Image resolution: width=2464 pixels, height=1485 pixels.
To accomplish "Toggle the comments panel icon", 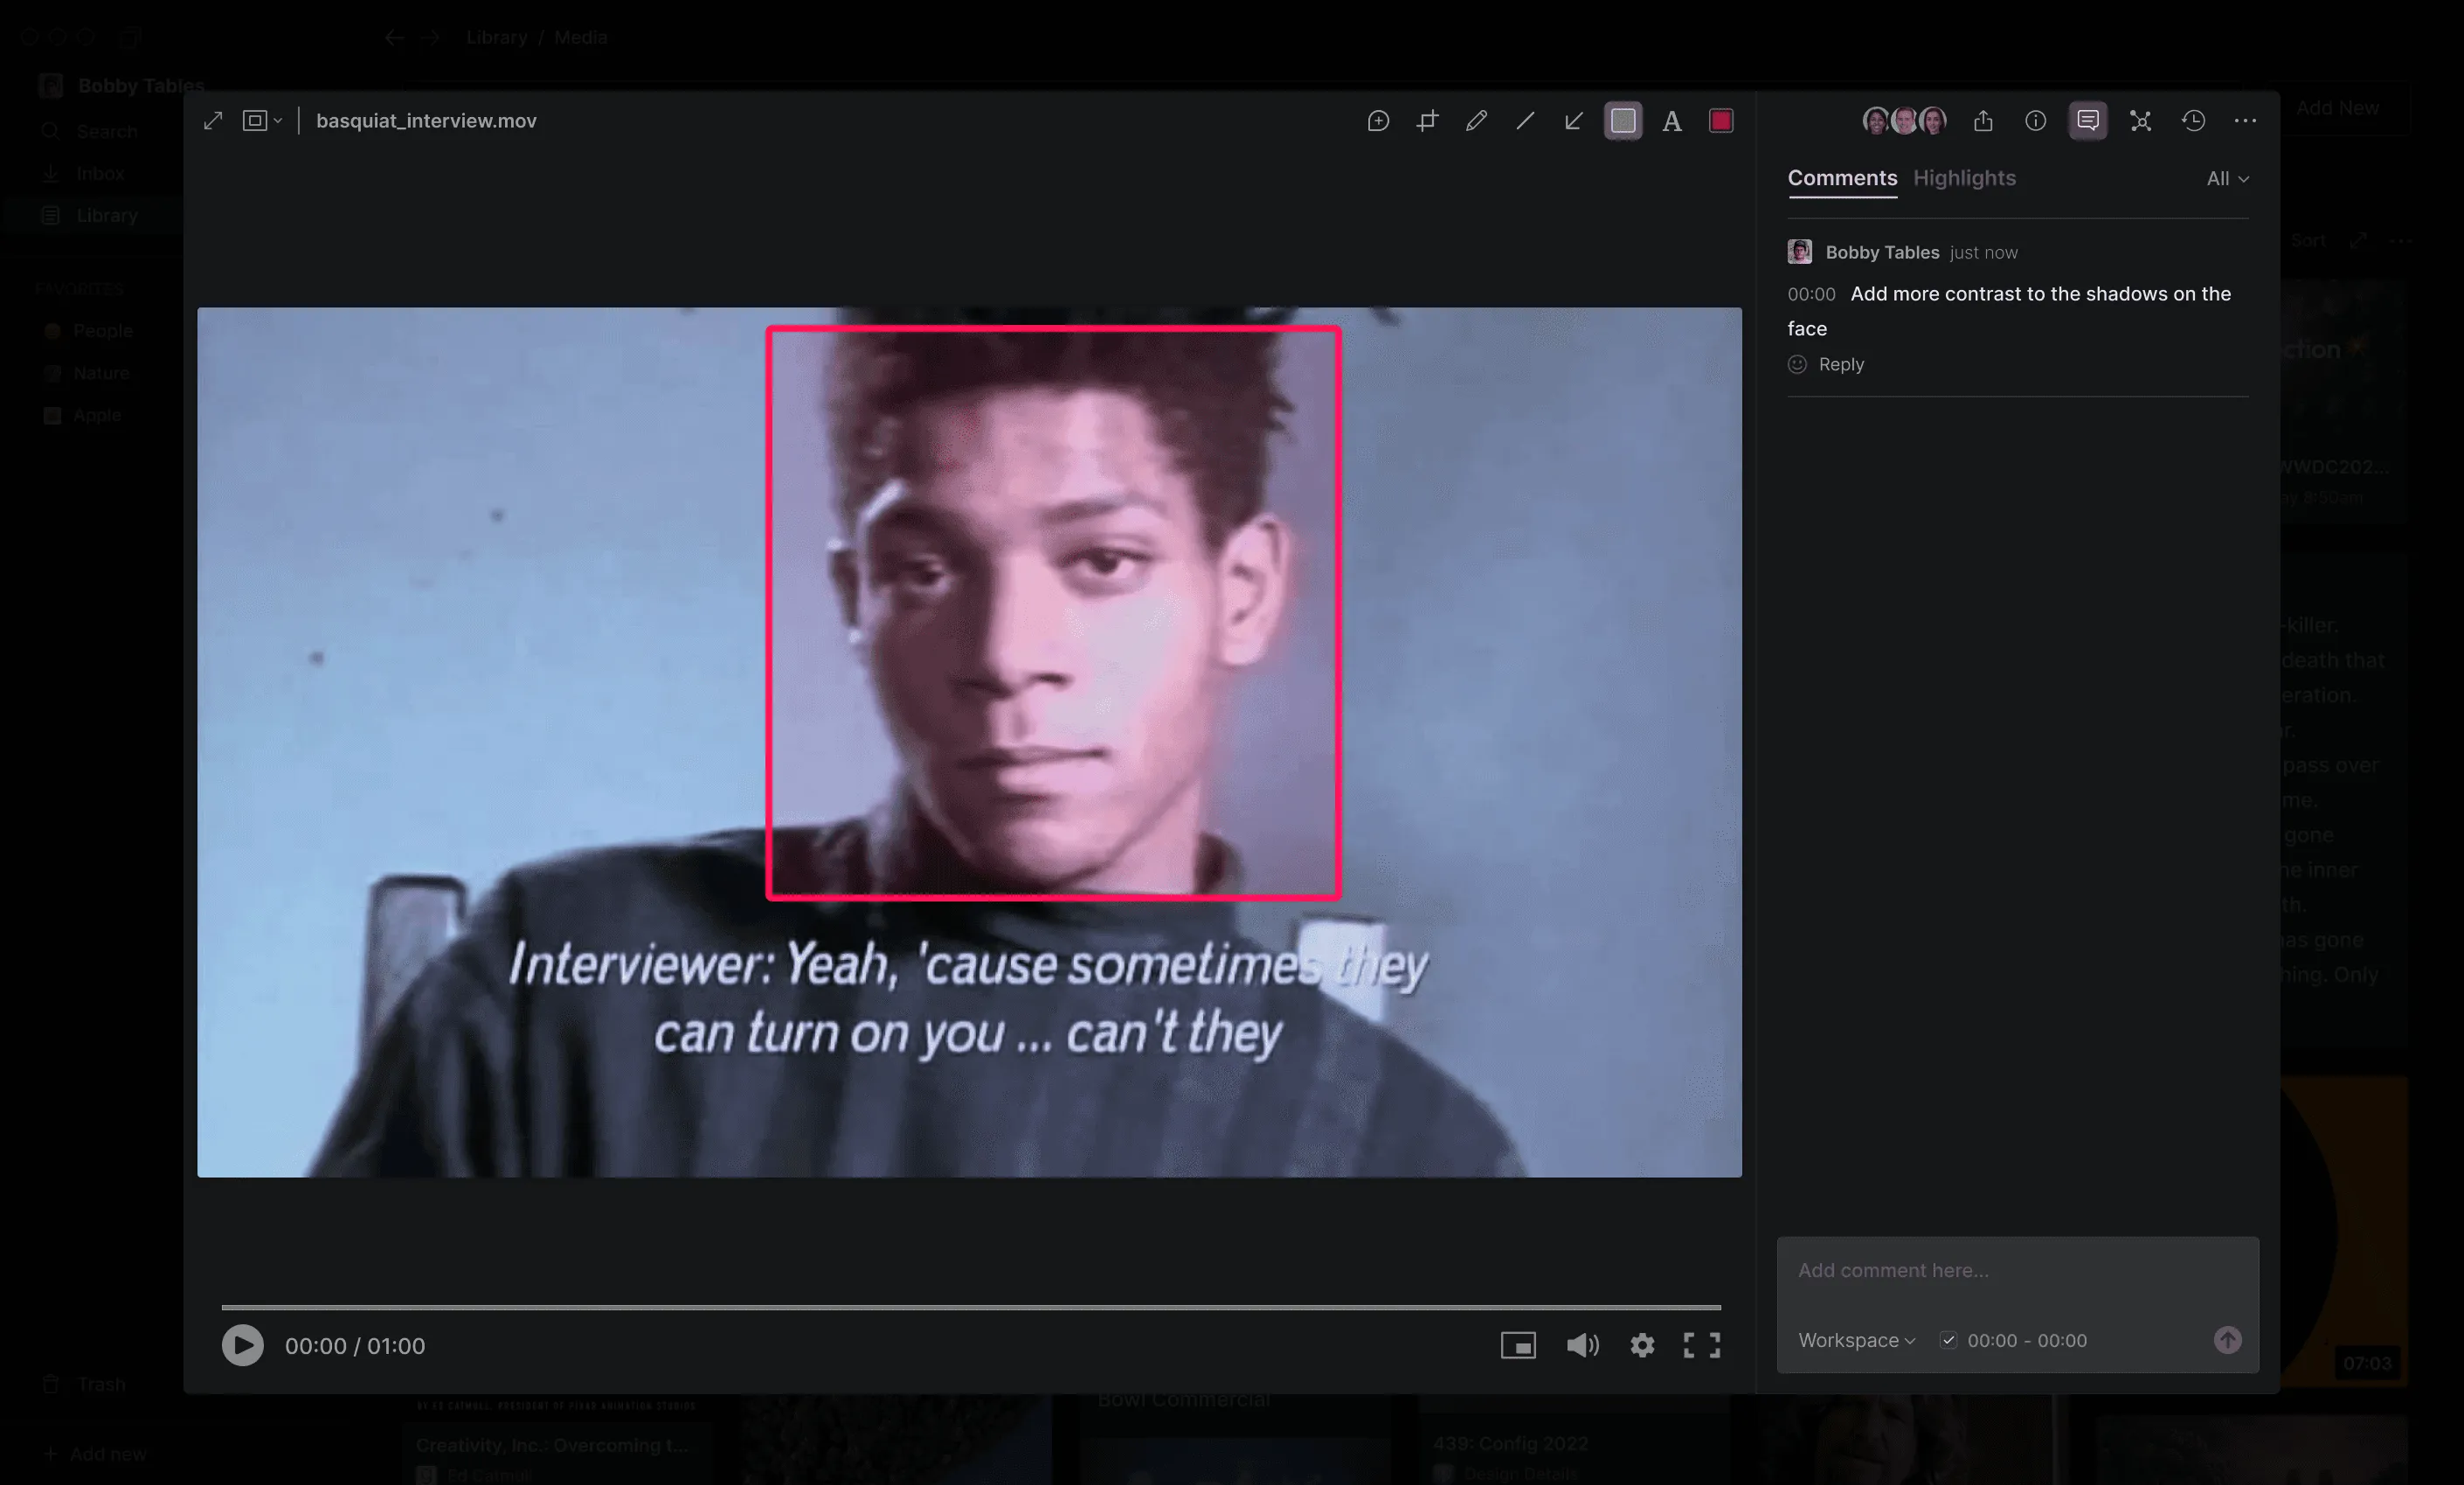I will click(2088, 121).
